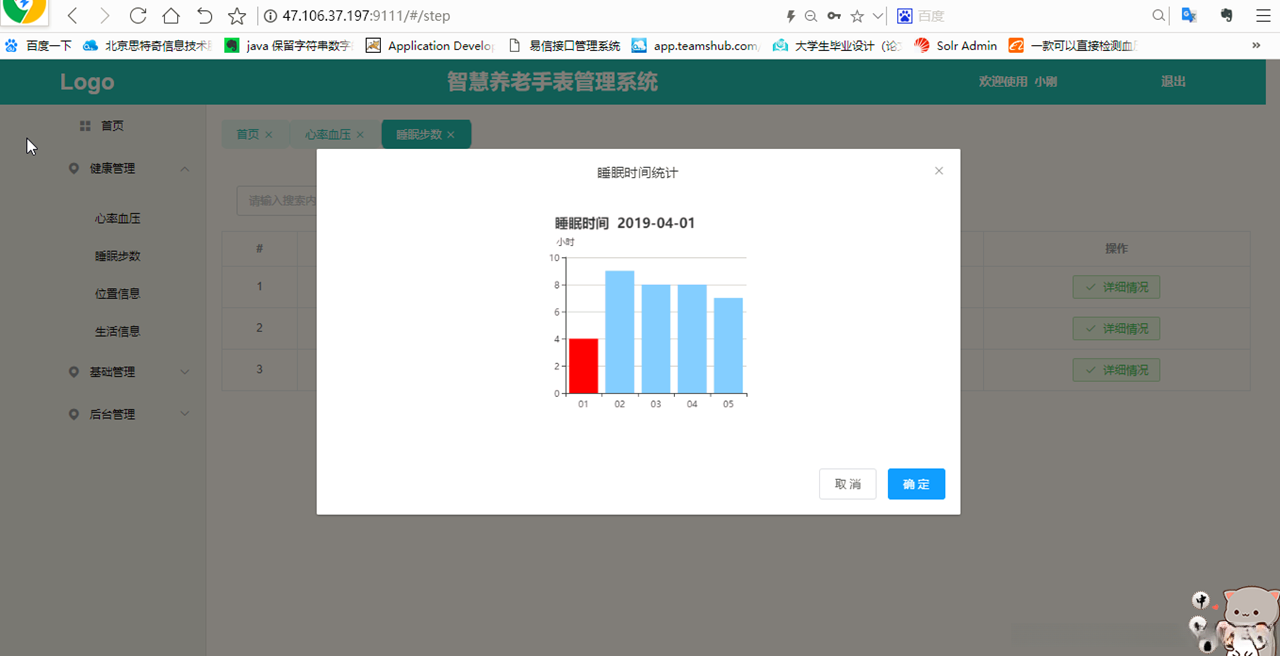Click the location pin icon beside 健康管理

tap(72, 168)
